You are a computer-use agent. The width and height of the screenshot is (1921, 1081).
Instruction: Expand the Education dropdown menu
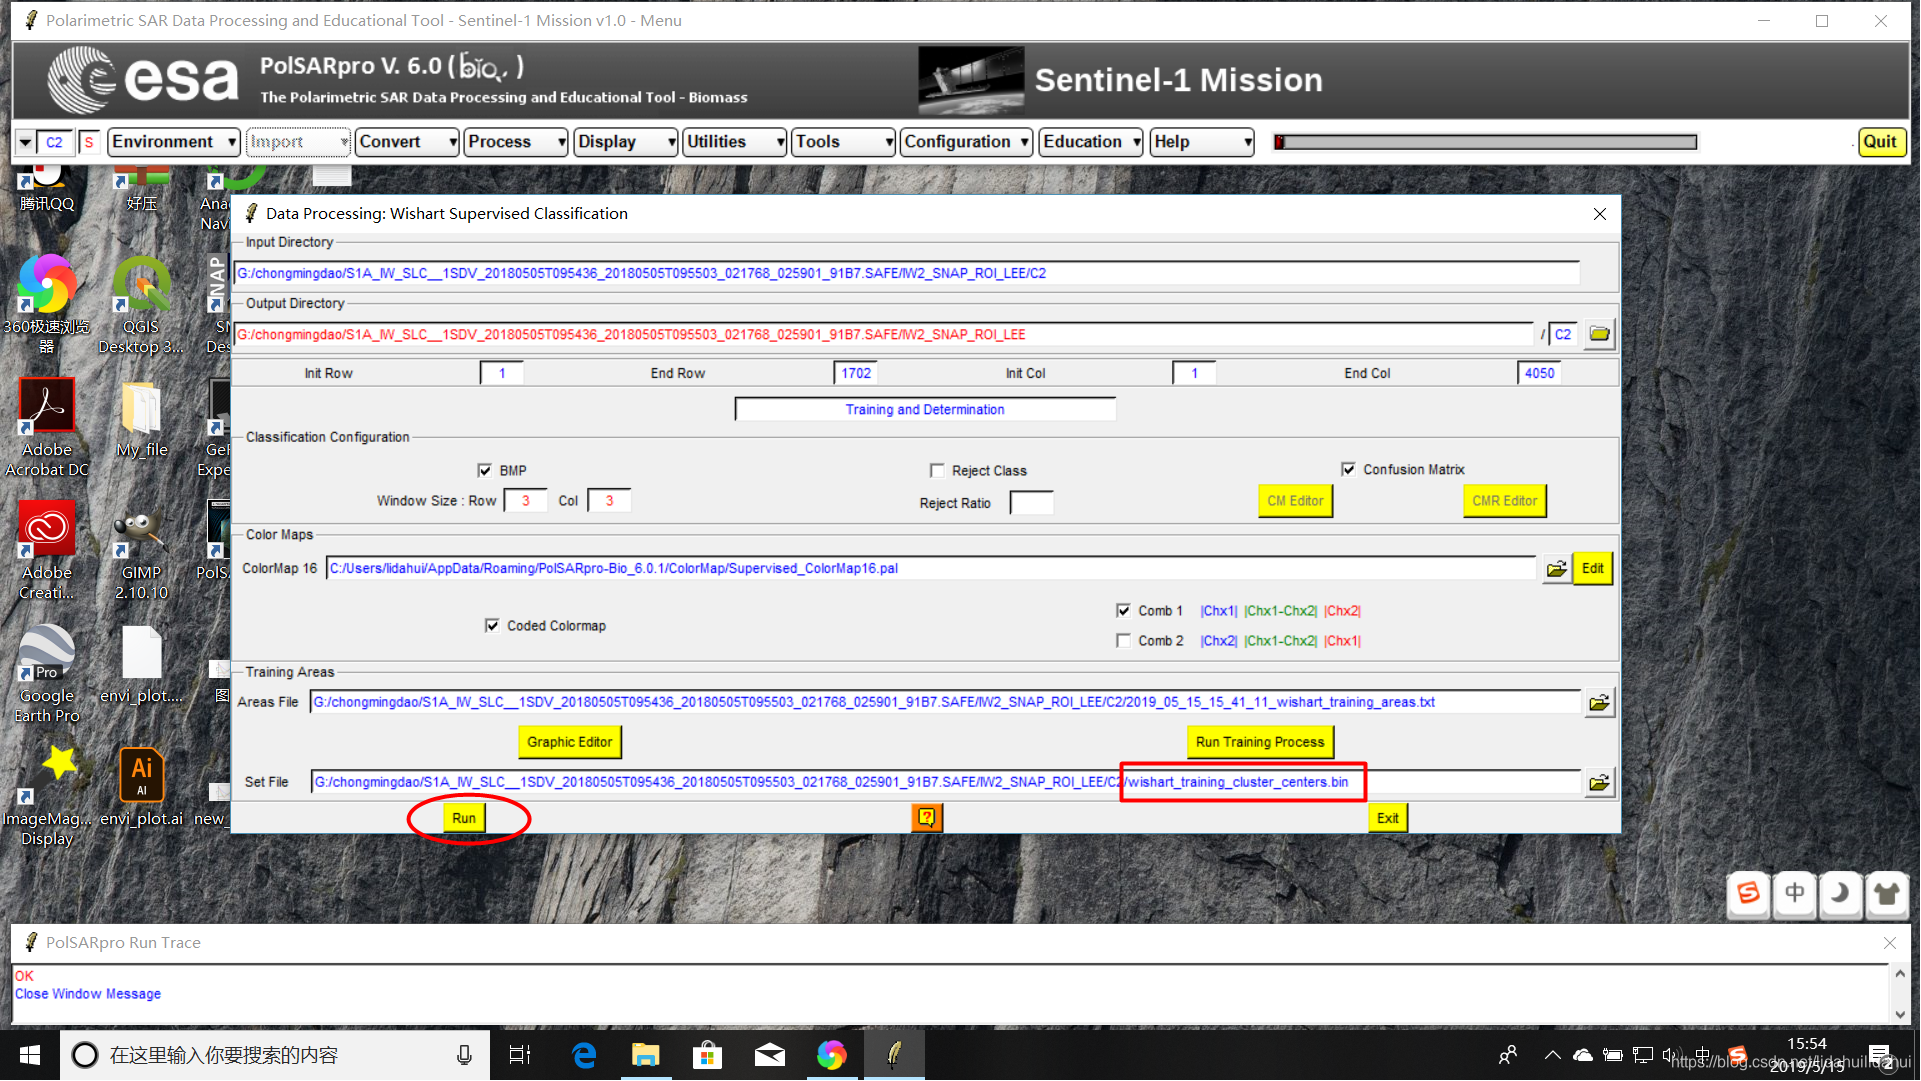click(x=1091, y=142)
